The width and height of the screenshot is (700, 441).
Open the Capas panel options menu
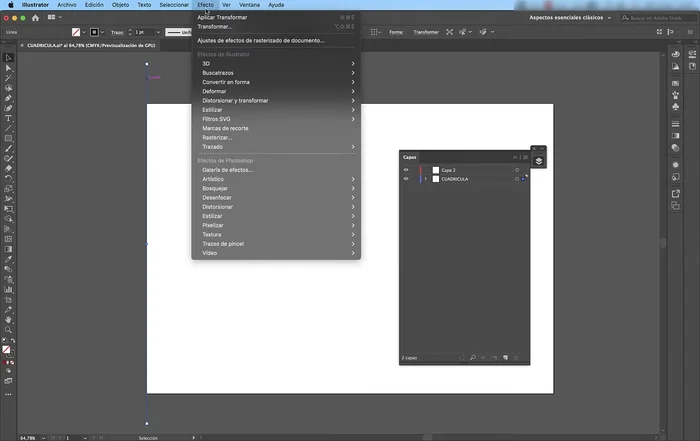pos(525,157)
